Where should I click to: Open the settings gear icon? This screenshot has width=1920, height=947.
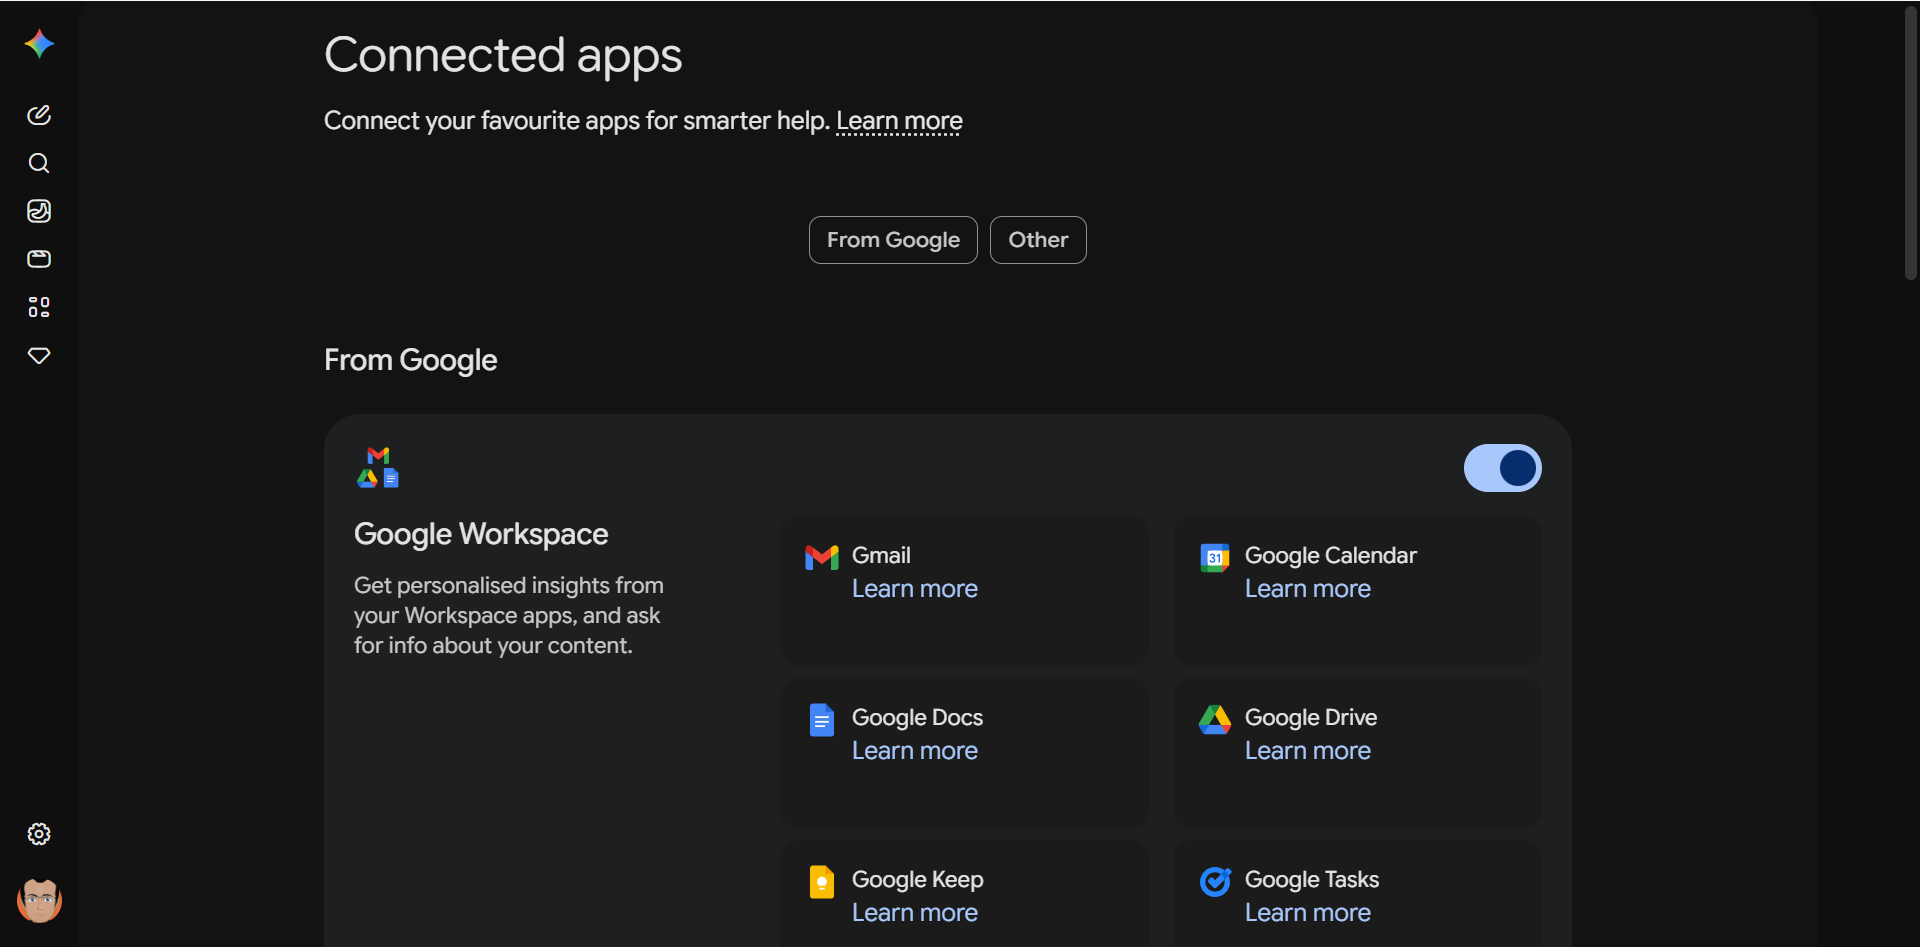(x=39, y=834)
